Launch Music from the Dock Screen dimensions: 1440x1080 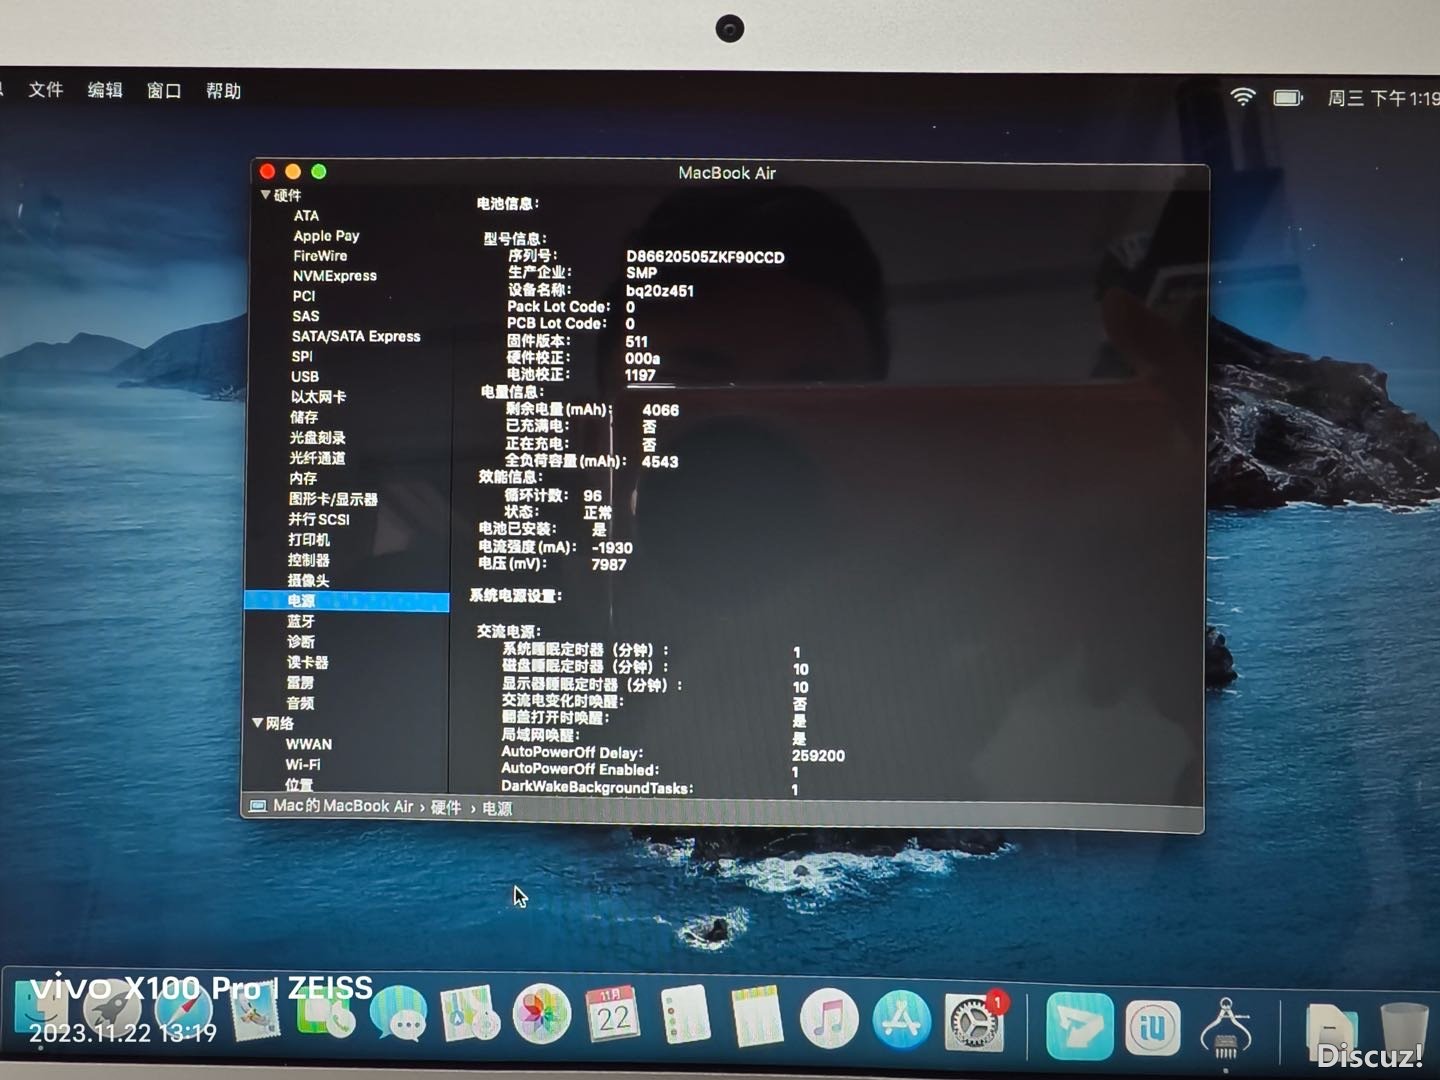click(829, 1019)
